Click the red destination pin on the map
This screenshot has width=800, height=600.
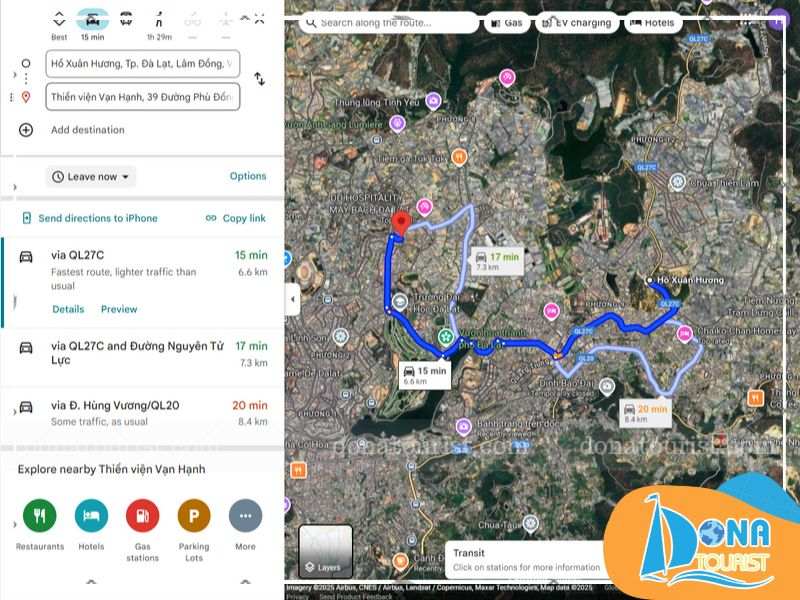click(401, 223)
